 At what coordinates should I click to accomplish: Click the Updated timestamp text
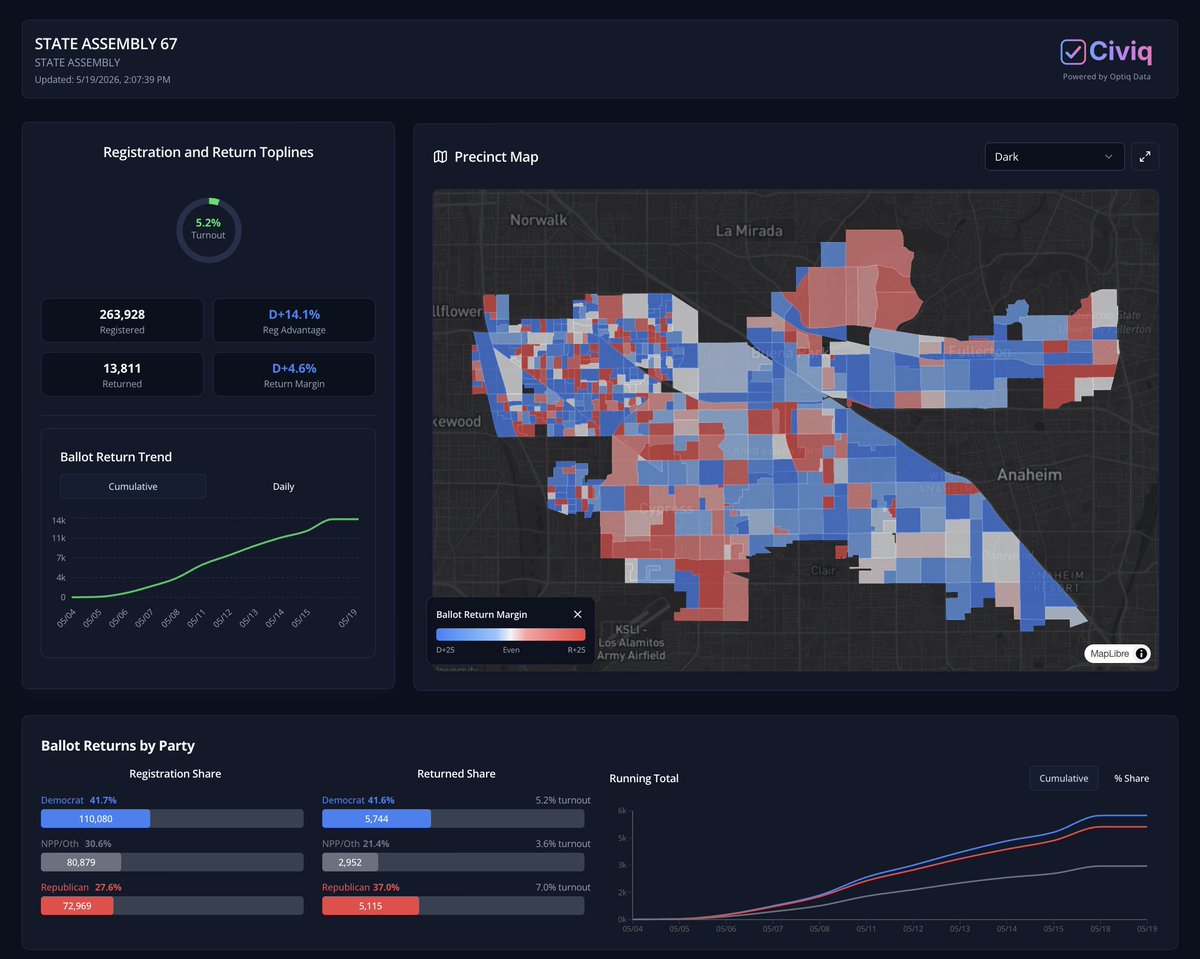pyautogui.click(x=103, y=79)
